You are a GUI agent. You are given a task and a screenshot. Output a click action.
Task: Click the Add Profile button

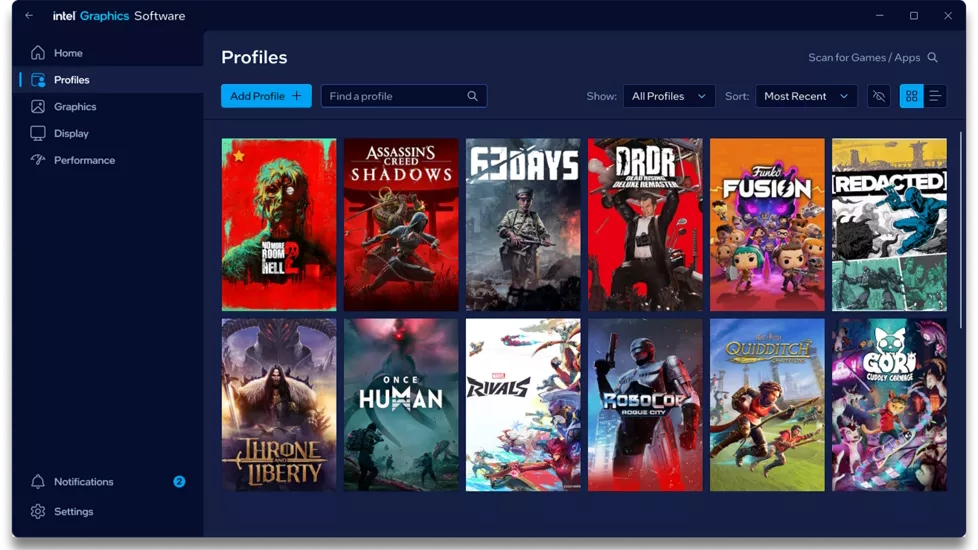(x=266, y=96)
